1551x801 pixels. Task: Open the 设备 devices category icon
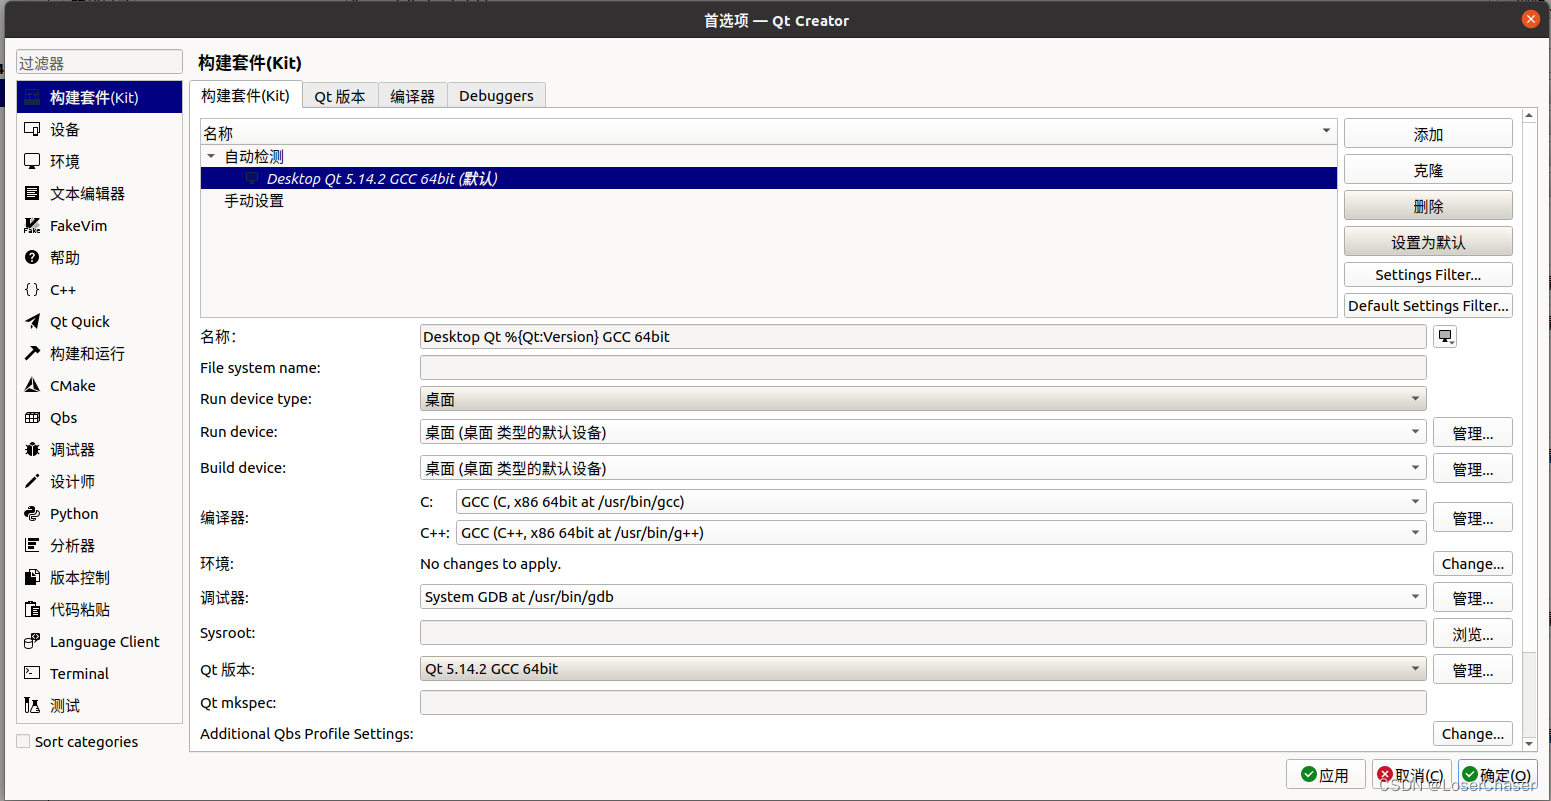coord(32,129)
